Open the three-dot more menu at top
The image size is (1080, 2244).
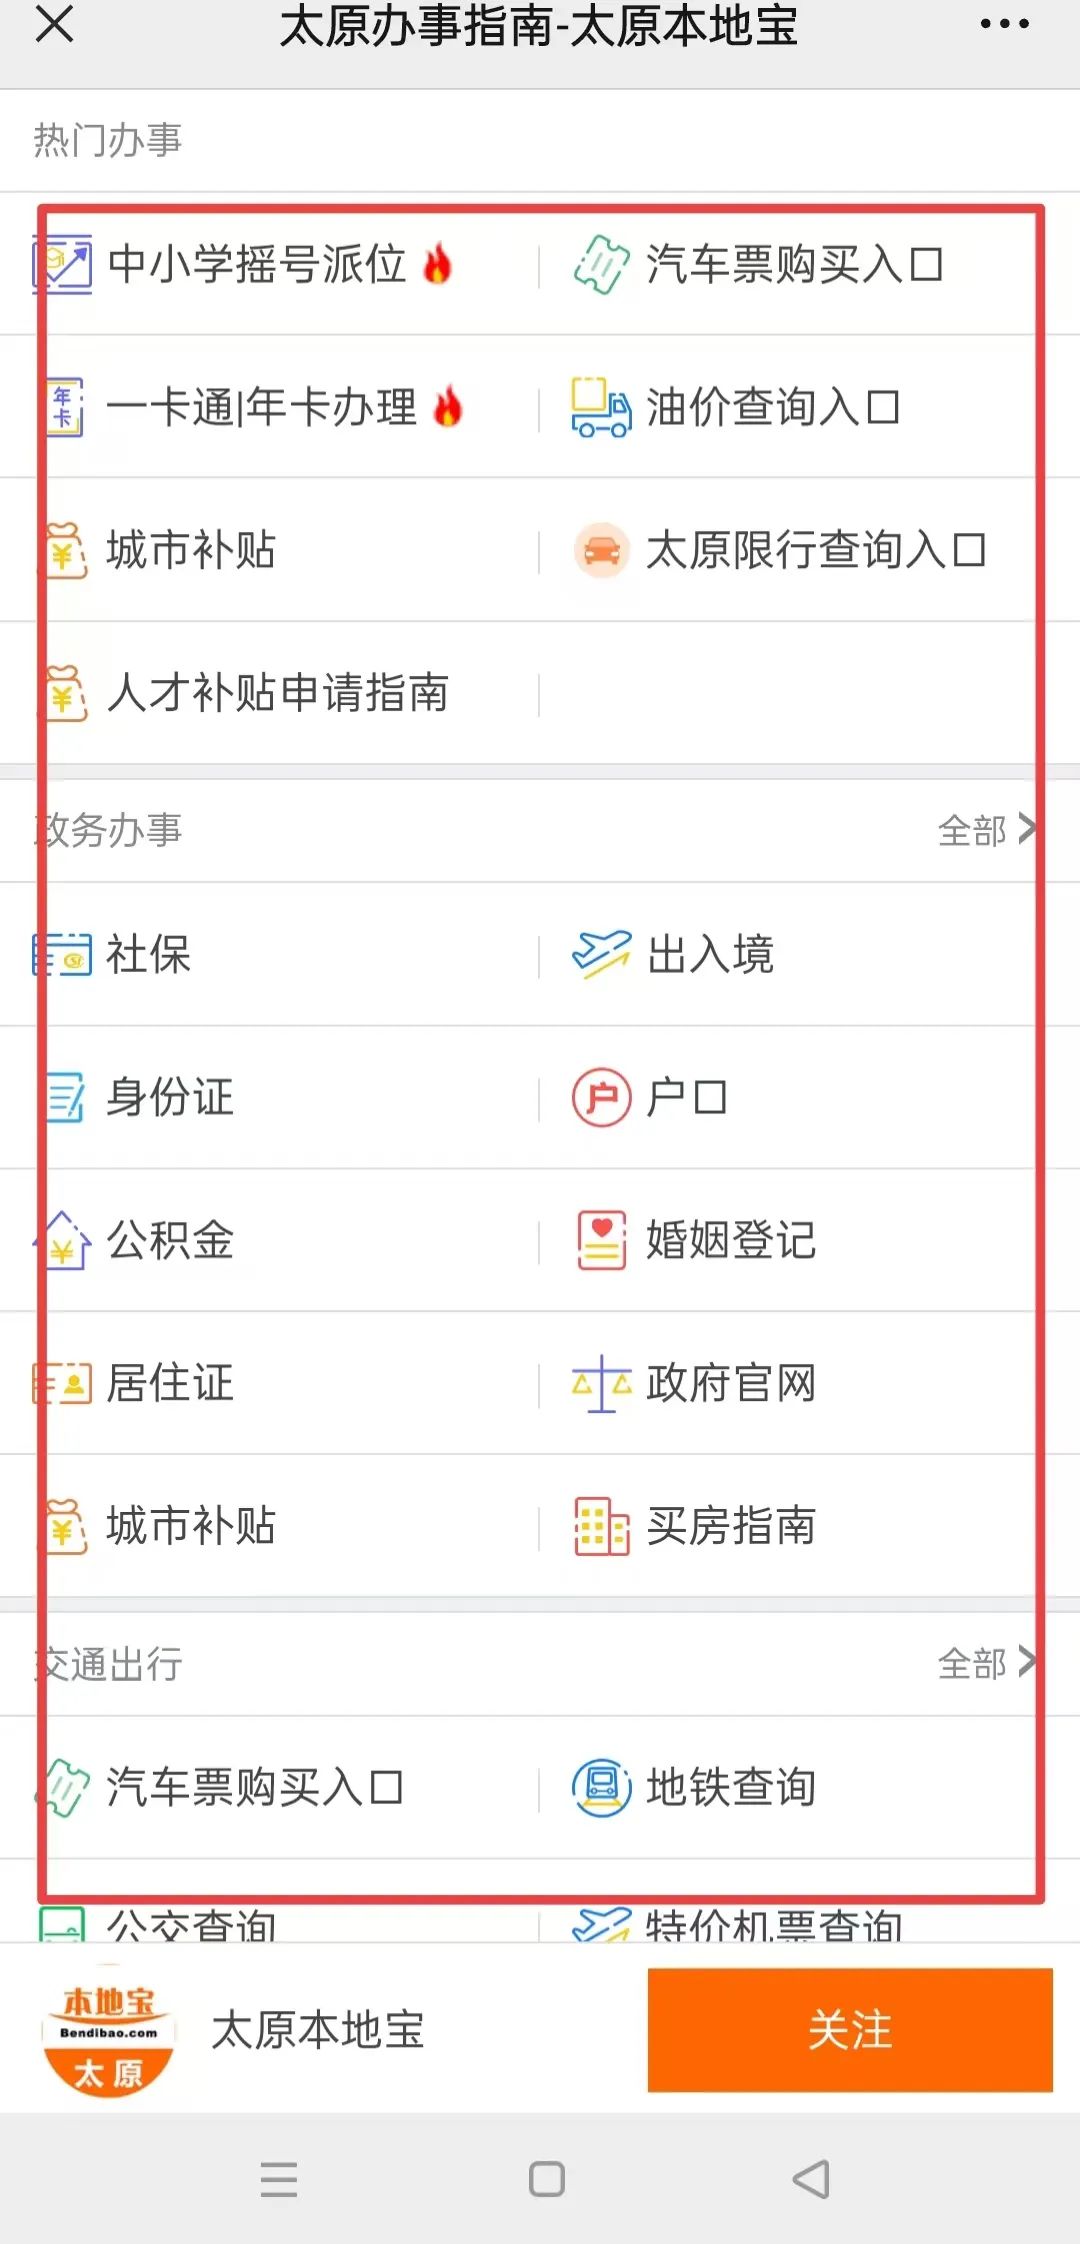[x=1004, y=24]
